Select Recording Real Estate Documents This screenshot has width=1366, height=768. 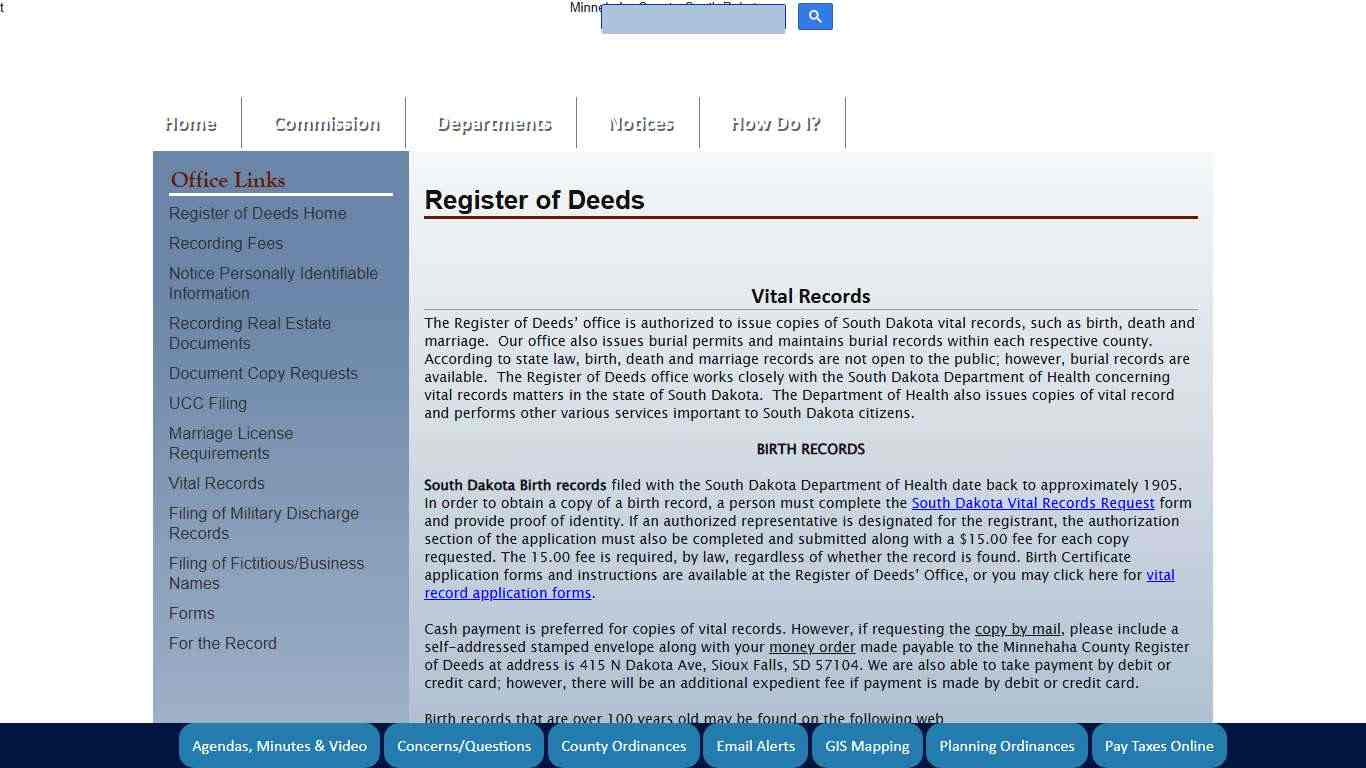click(x=250, y=333)
